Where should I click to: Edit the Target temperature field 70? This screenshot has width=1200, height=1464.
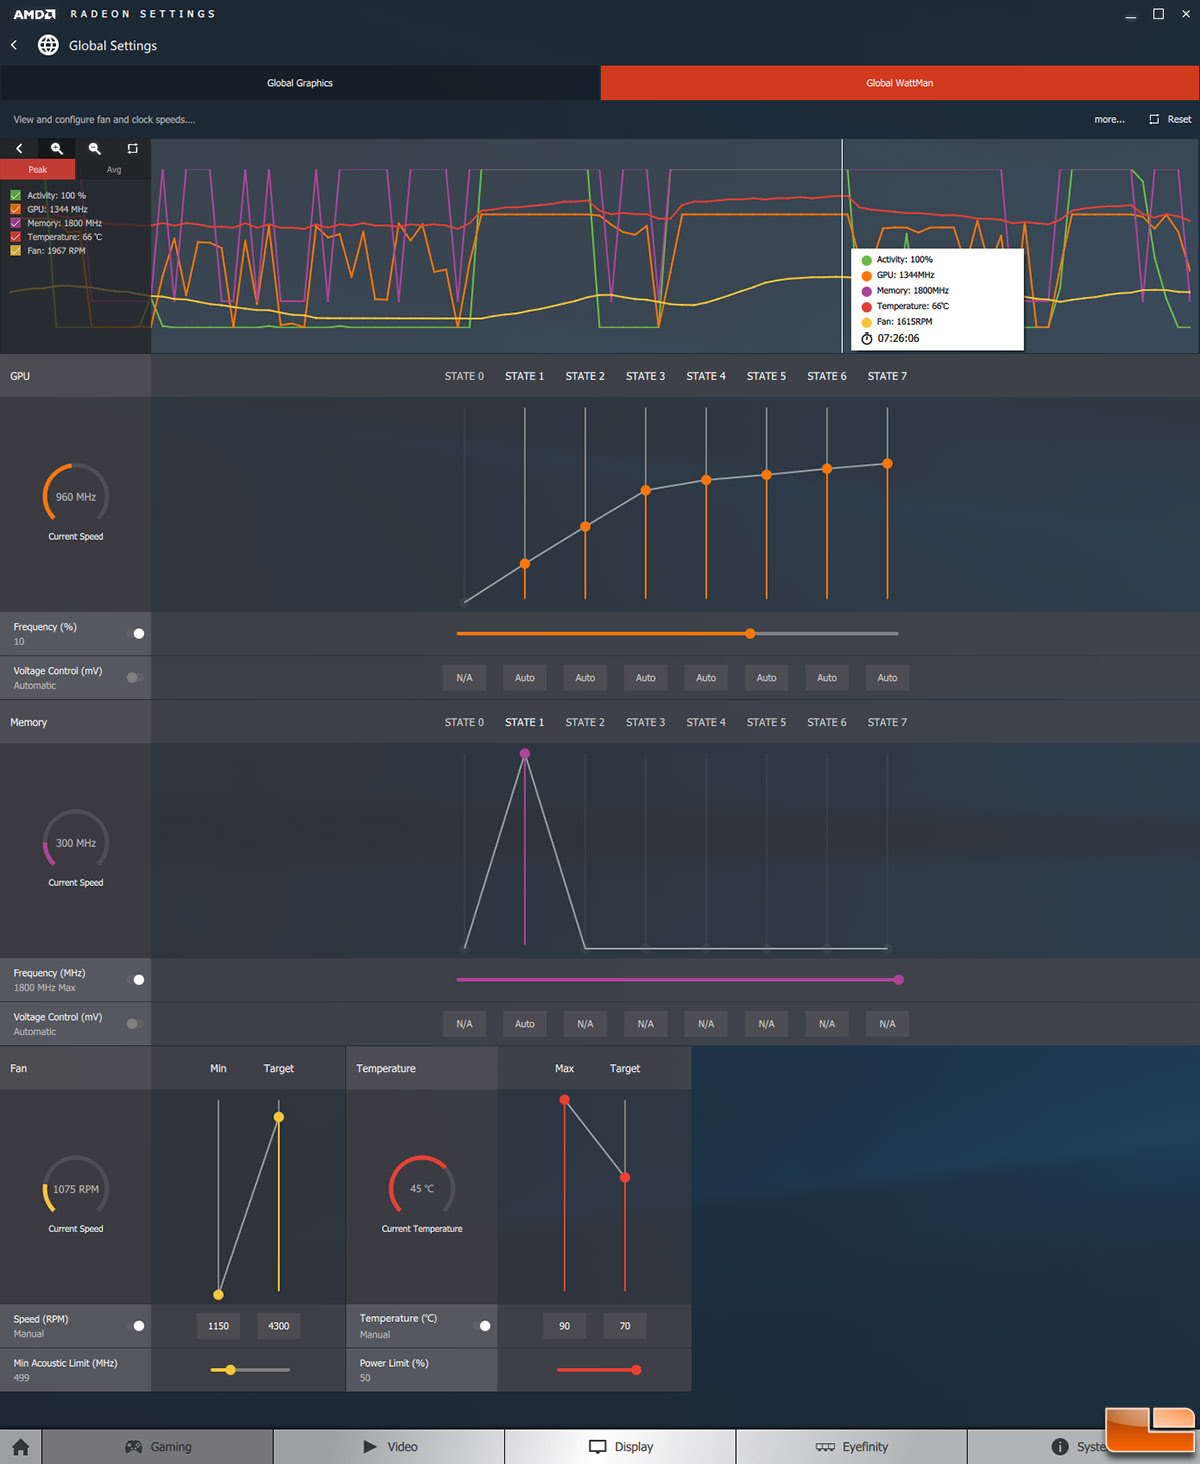click(x=625, y=1326)
